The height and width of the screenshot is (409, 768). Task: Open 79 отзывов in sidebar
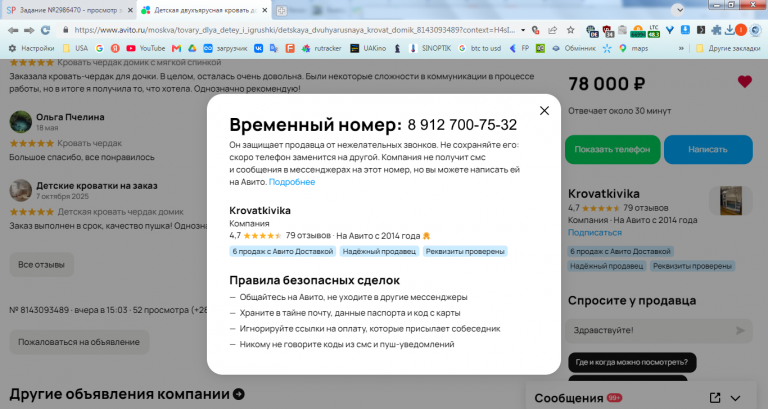pyautogui.click(x=646, y=208)
